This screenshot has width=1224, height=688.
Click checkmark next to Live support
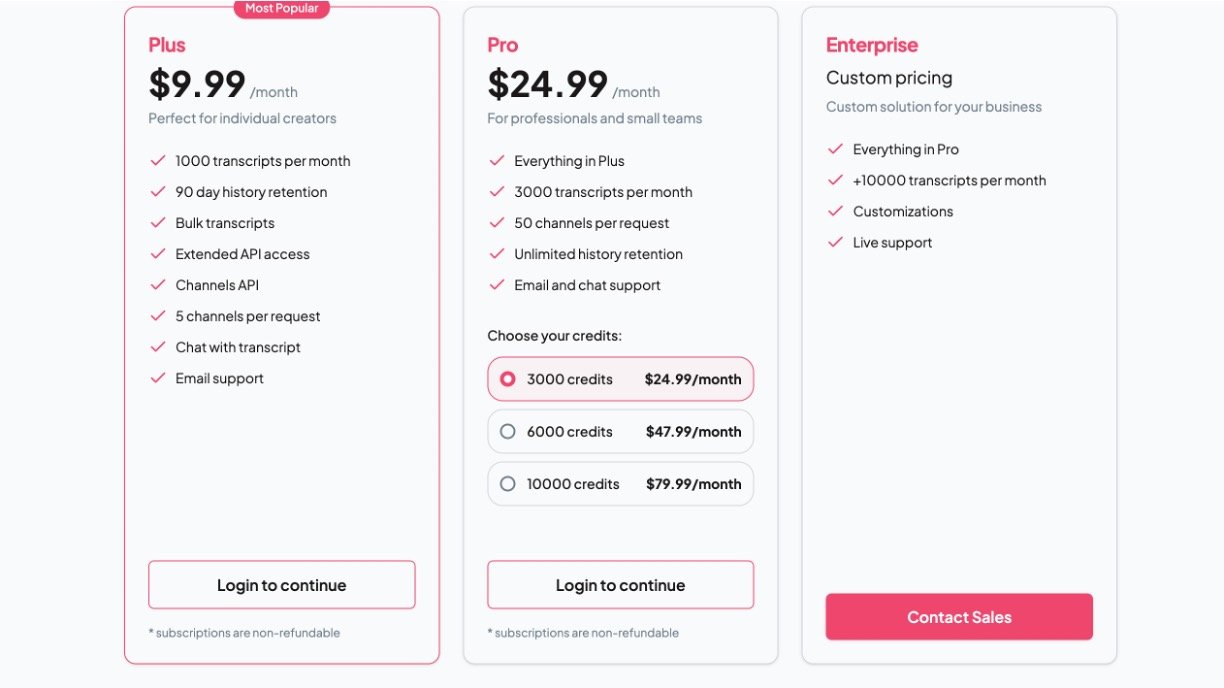[x=835, y=242]
